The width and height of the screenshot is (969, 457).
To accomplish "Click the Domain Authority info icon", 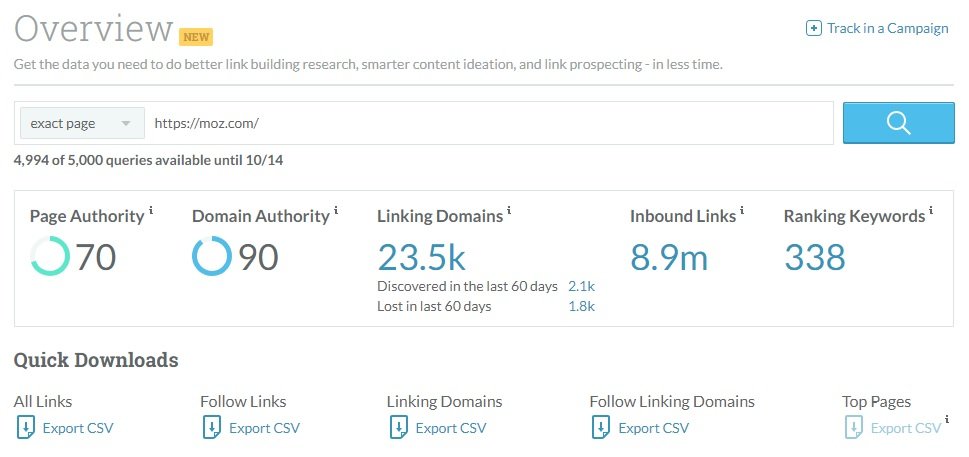I will click(336, 211).
